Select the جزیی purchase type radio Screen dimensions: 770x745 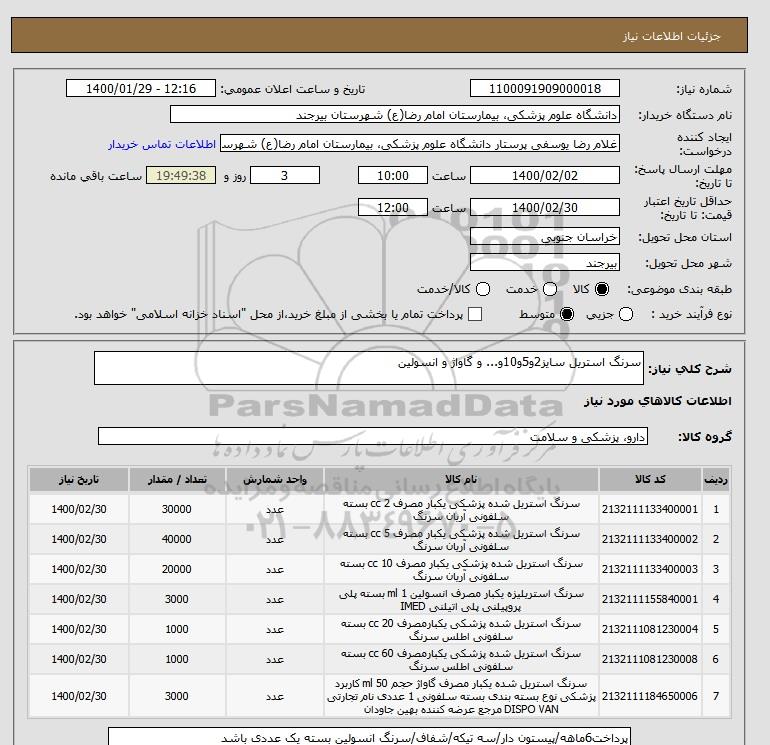[x=626, y=314]
